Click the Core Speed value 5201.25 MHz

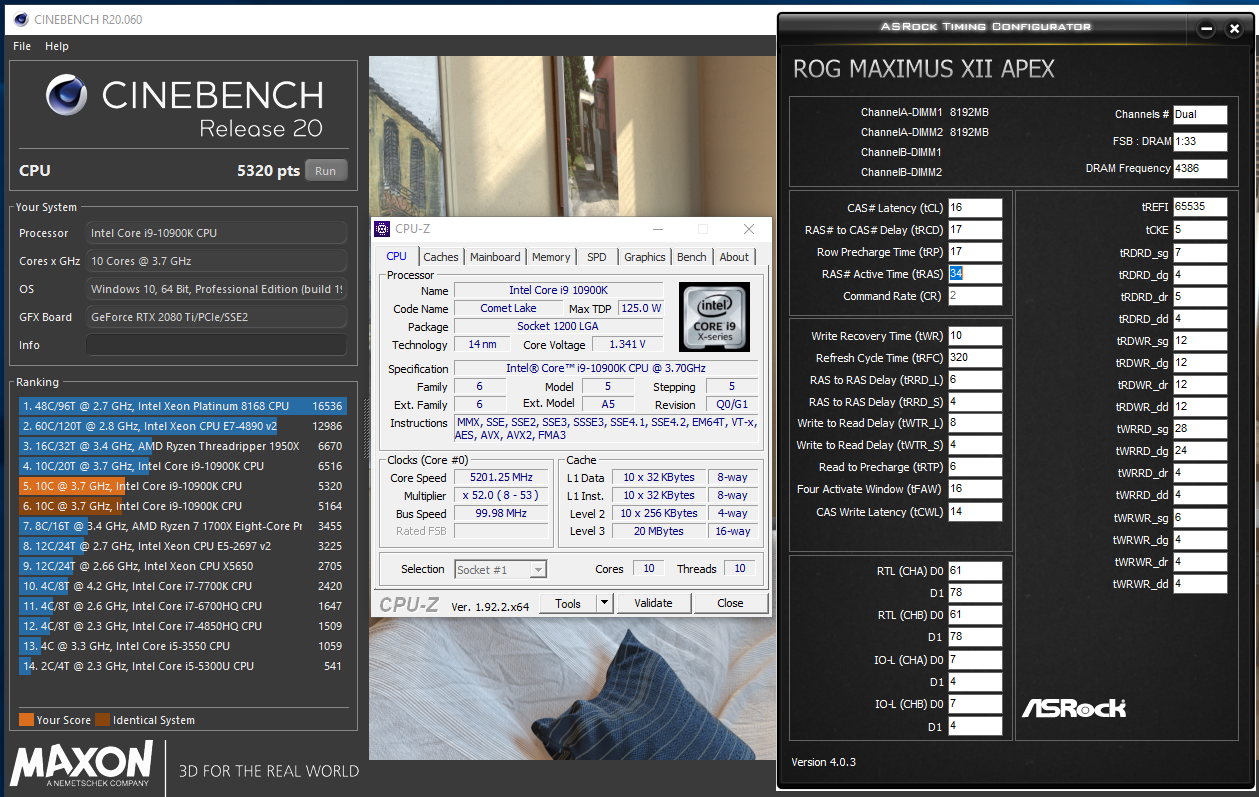[x=502, y=477]
